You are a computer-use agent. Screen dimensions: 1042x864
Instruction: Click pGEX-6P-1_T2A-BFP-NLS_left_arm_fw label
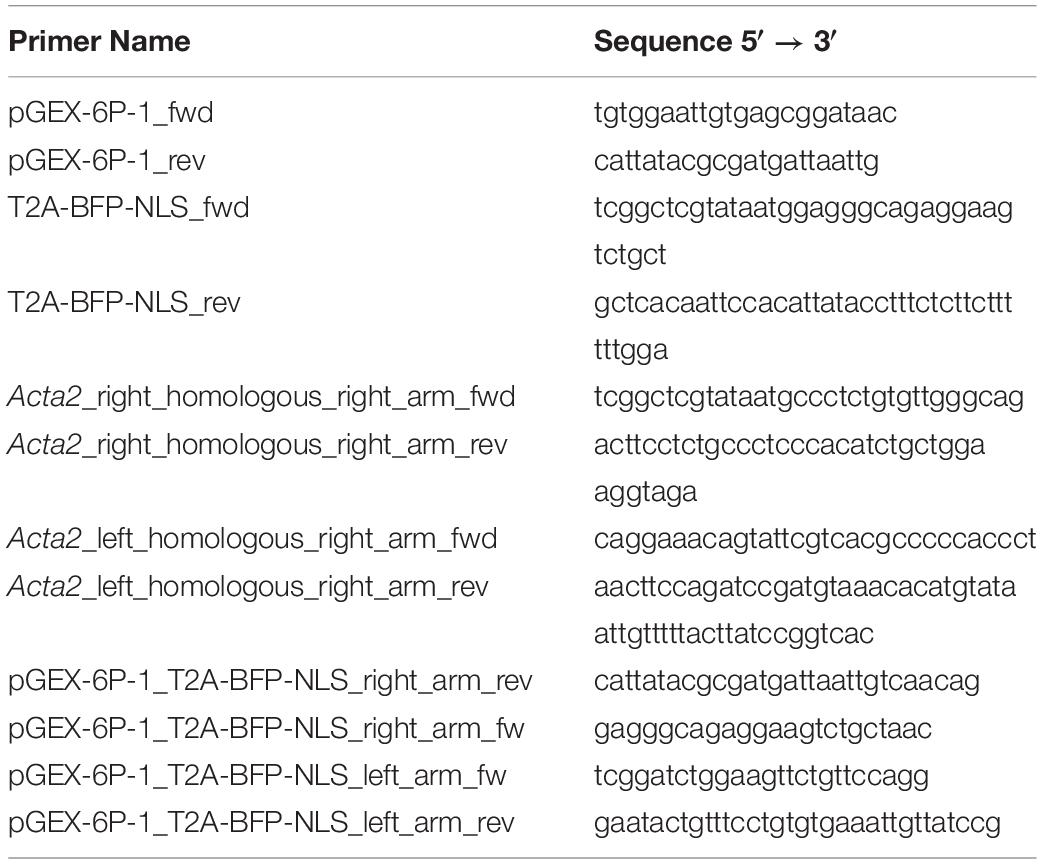[x=257, y=776]
